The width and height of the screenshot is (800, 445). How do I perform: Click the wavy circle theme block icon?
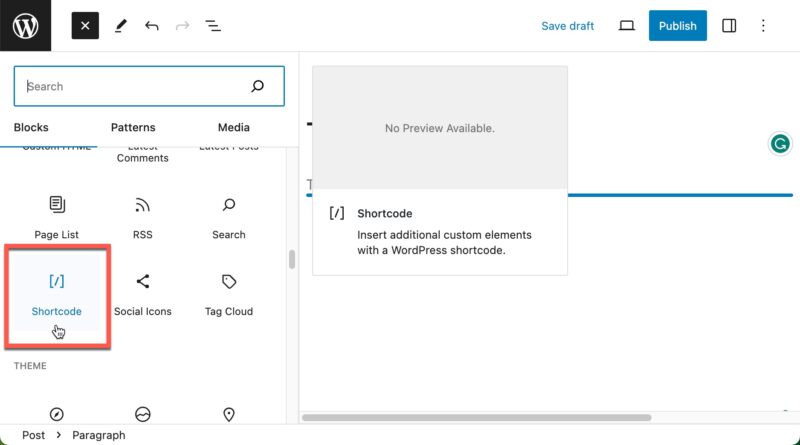(x=142, y=414)
